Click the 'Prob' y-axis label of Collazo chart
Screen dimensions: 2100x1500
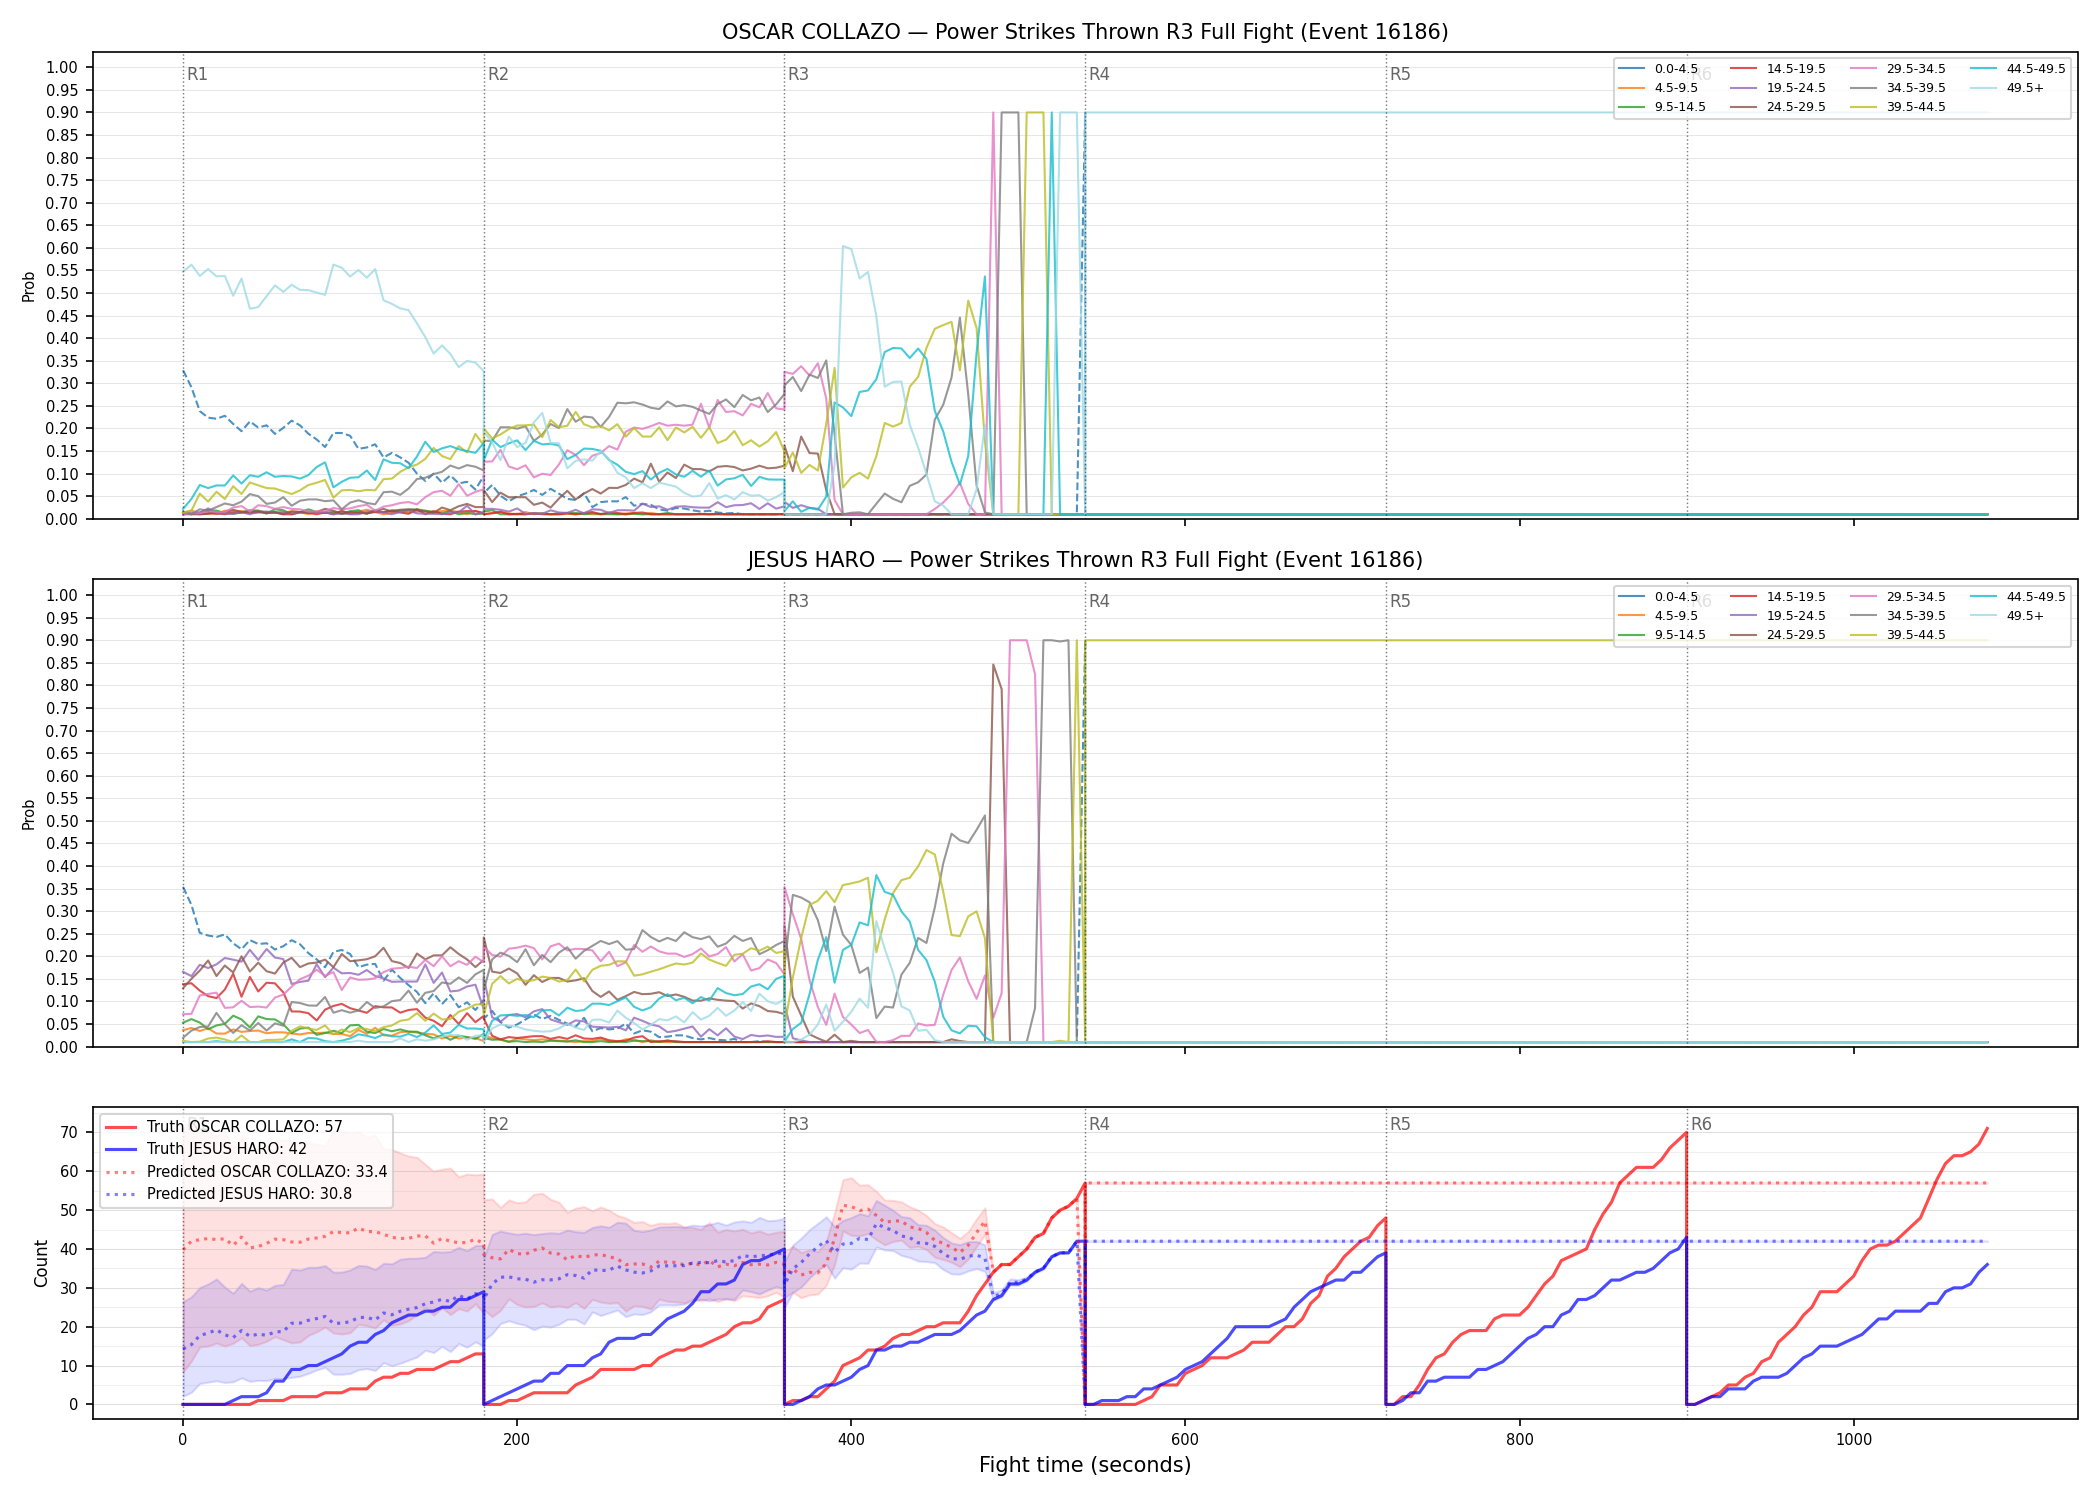[x=29, y=286]
